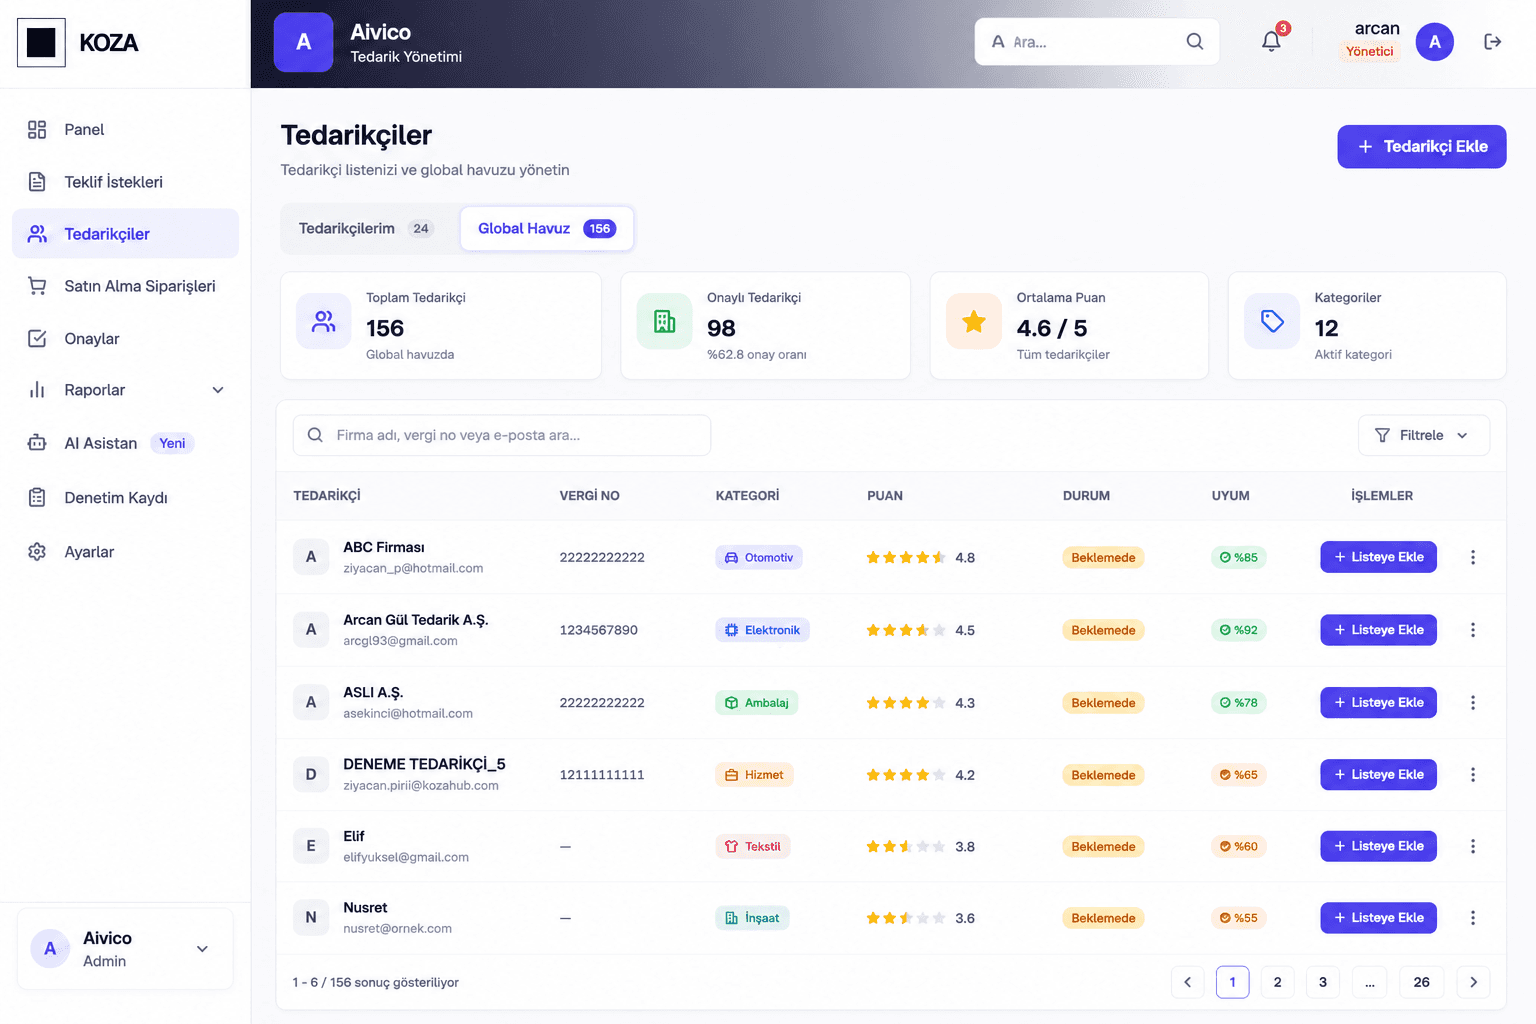
Task: Click tax number 1234567890
Action: click(599, 630)
